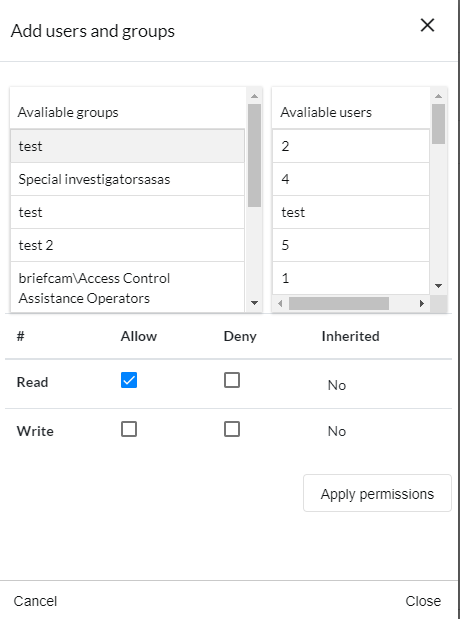This screenshot has height=619, width=462.
Task: Click the groups list scroll-down arrow
Action: [x=254, y=303]
